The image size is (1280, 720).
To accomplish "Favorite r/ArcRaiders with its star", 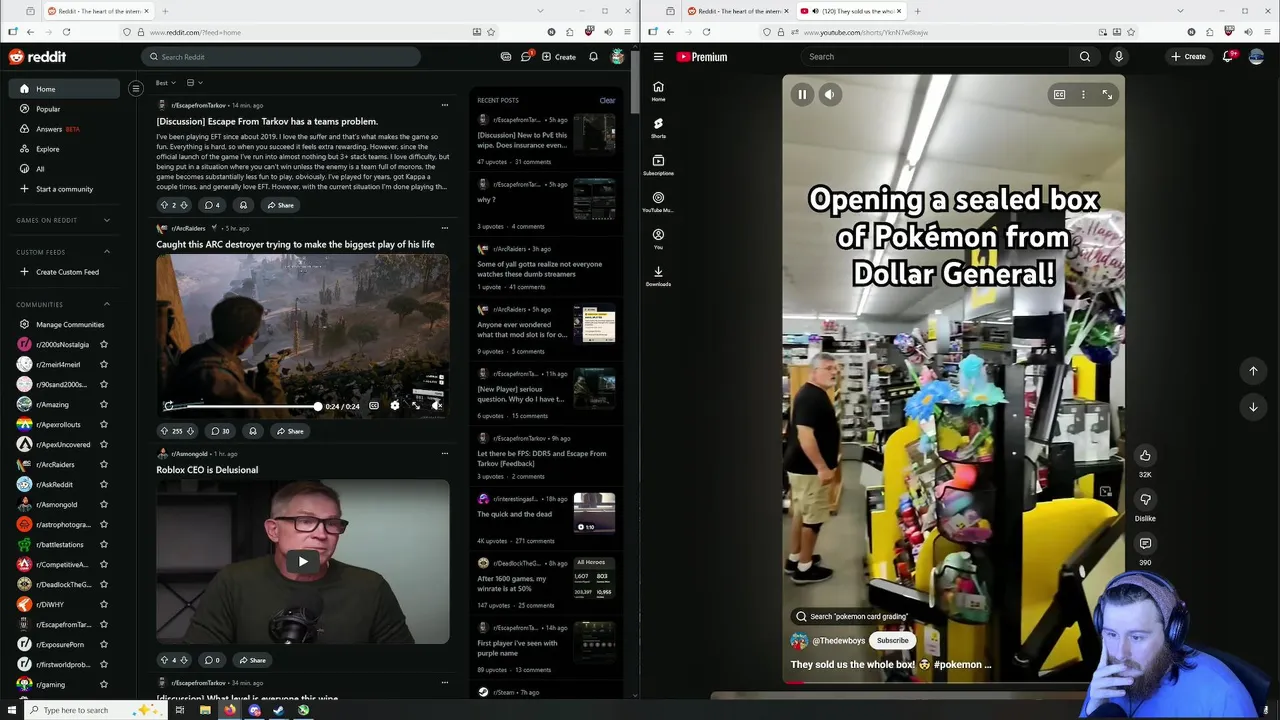I will point(103,464).
